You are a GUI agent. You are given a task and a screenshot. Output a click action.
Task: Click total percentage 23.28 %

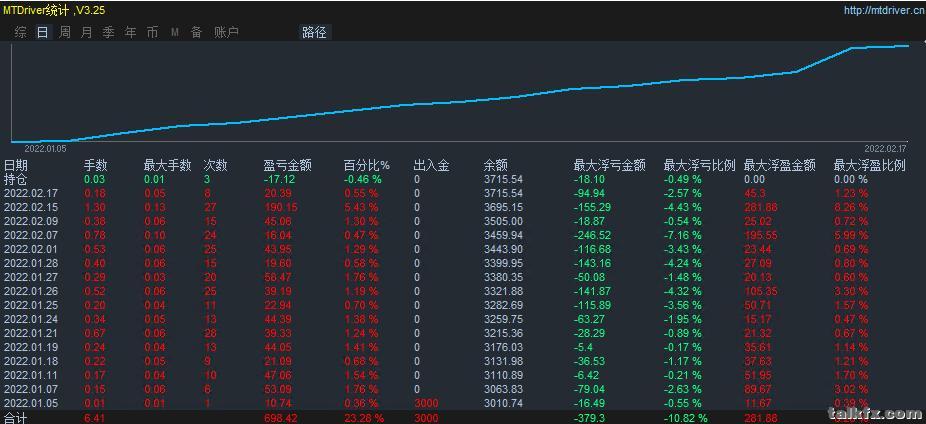[364, 418]
